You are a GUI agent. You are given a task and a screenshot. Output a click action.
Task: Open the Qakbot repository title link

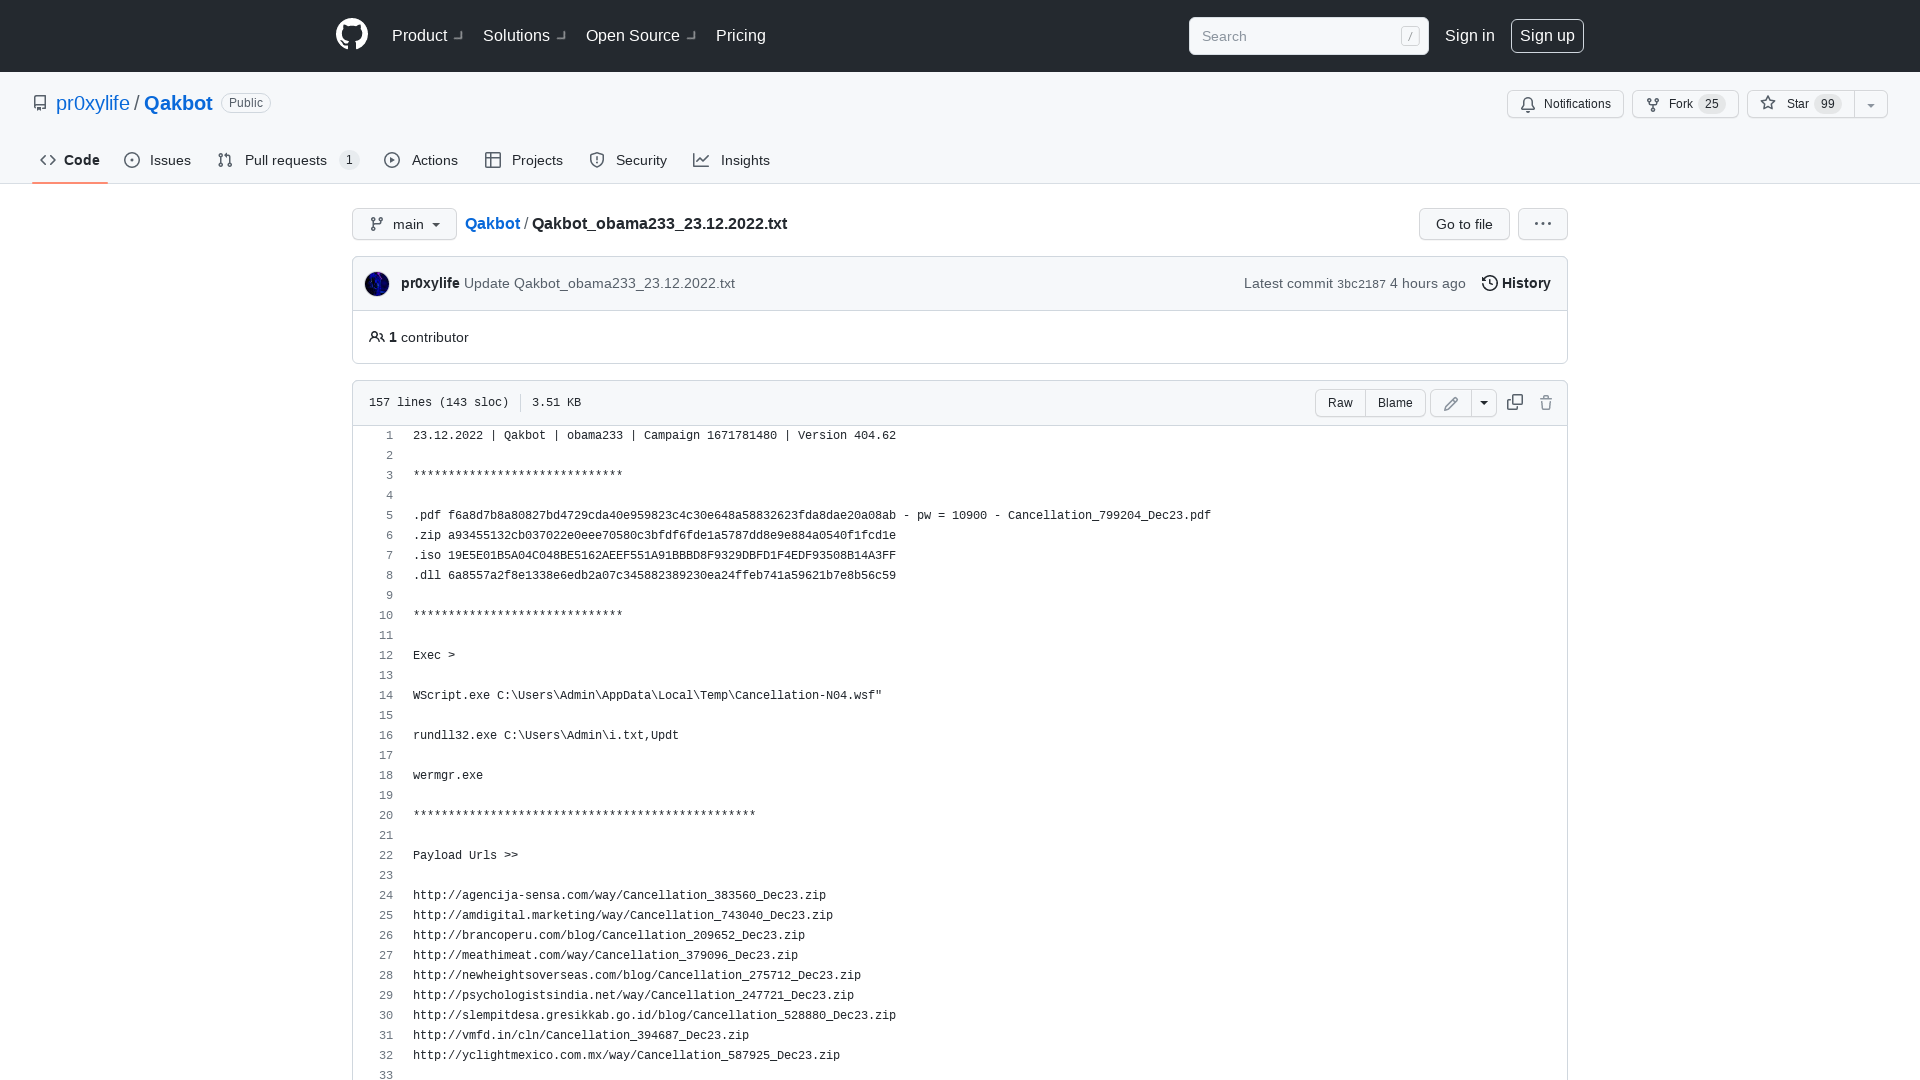[178, 103]
